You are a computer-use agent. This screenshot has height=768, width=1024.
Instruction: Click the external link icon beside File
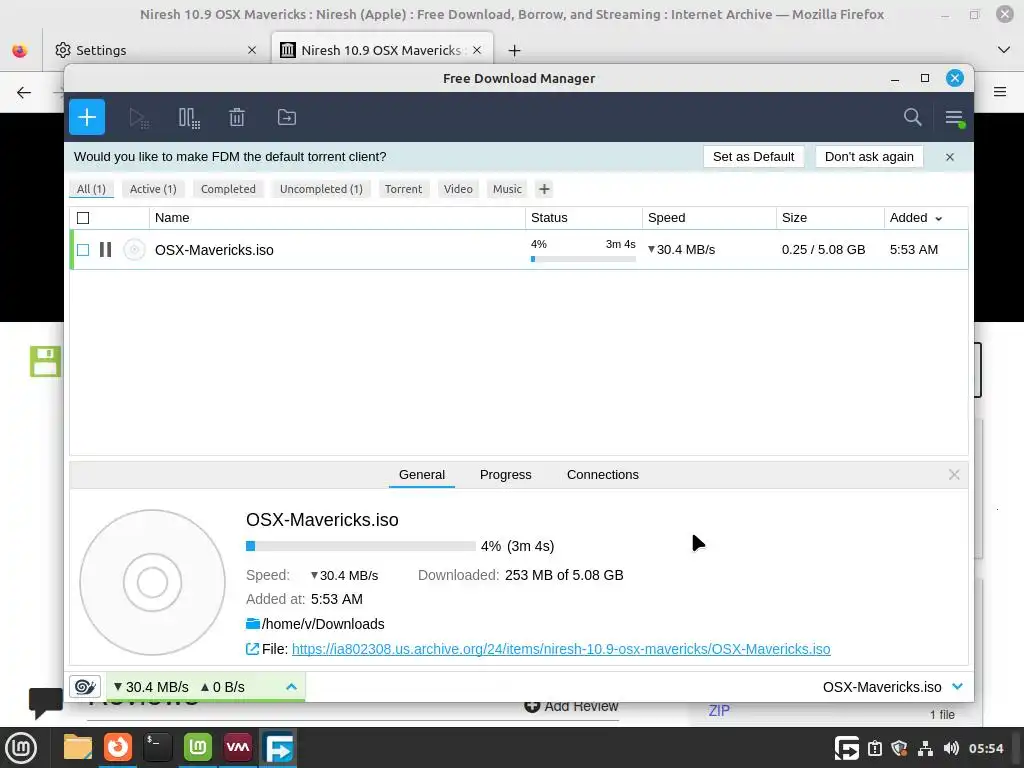252,649
